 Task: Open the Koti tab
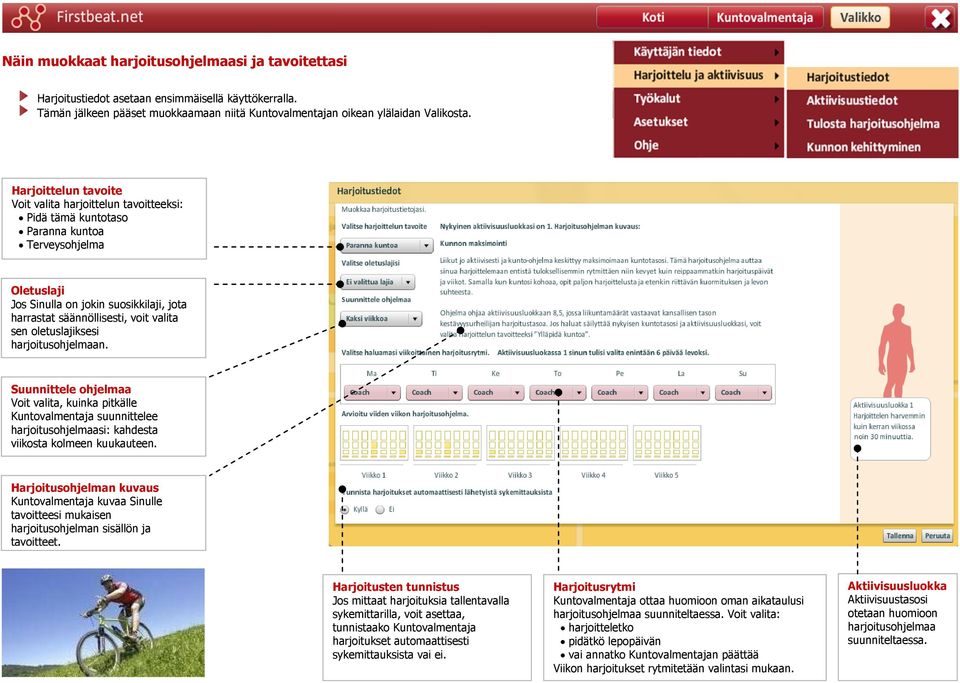[x=652, y=17]
